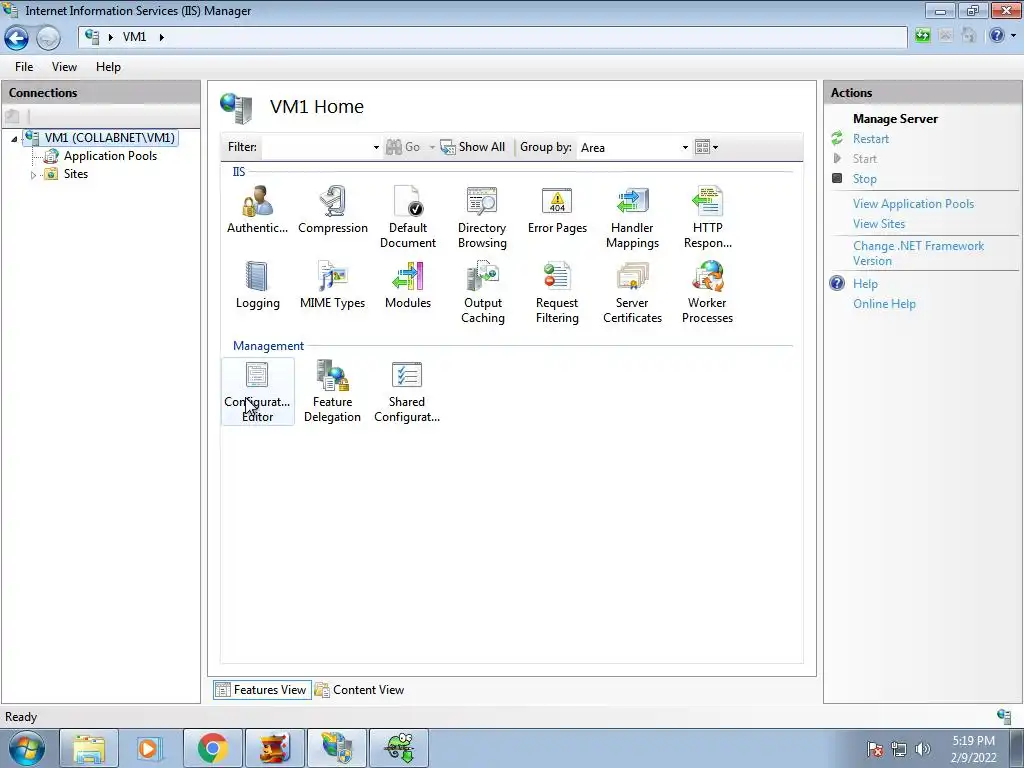This screenshot has height=768, width=1024.
Task: Open the help question mark icon in the top toolbar
Action: [x=997, y=35]
